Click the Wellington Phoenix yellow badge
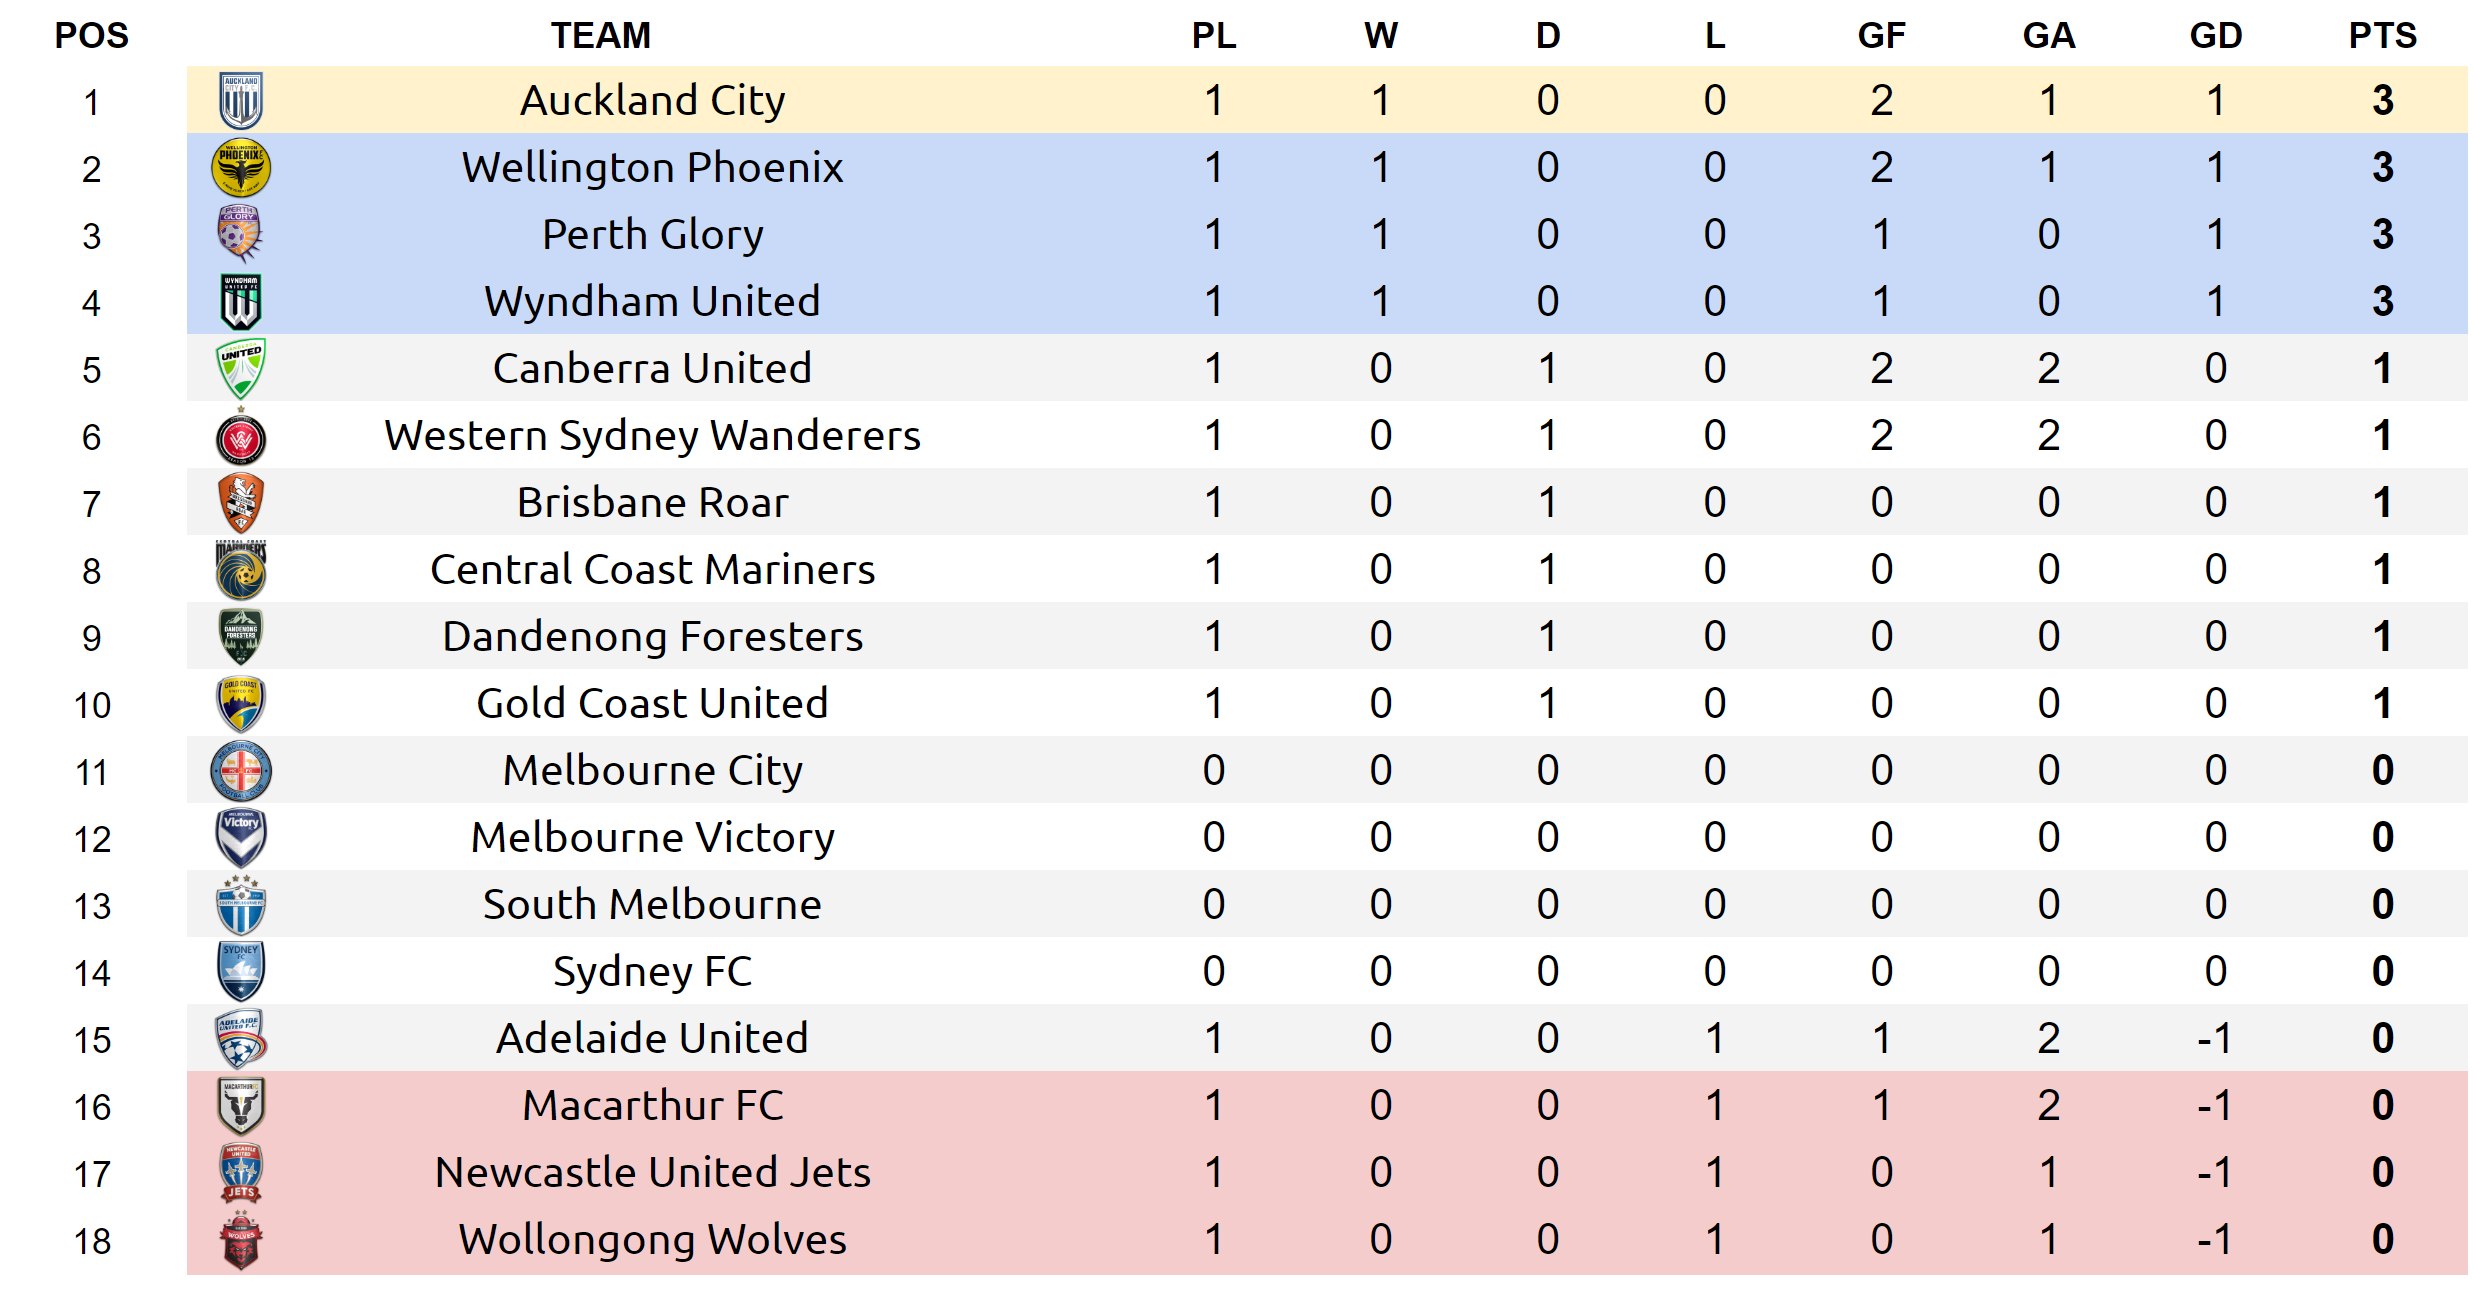2473x1298 pixels. (240, 167)
